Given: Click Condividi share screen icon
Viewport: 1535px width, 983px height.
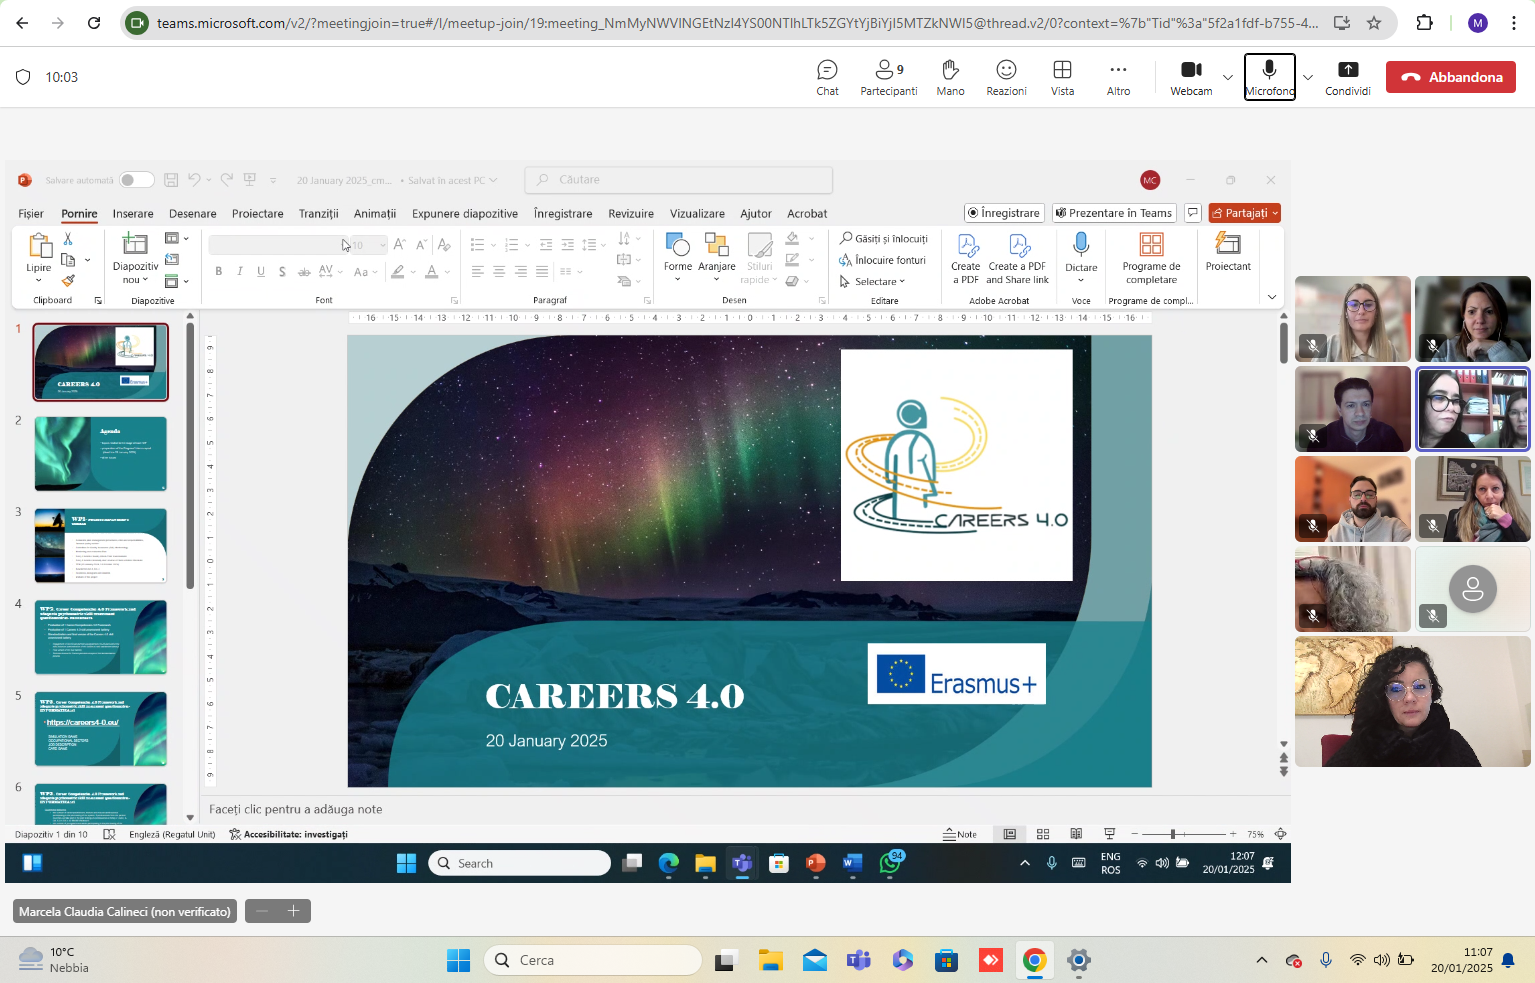Looking at the screenshot, I should (1348, 77).
